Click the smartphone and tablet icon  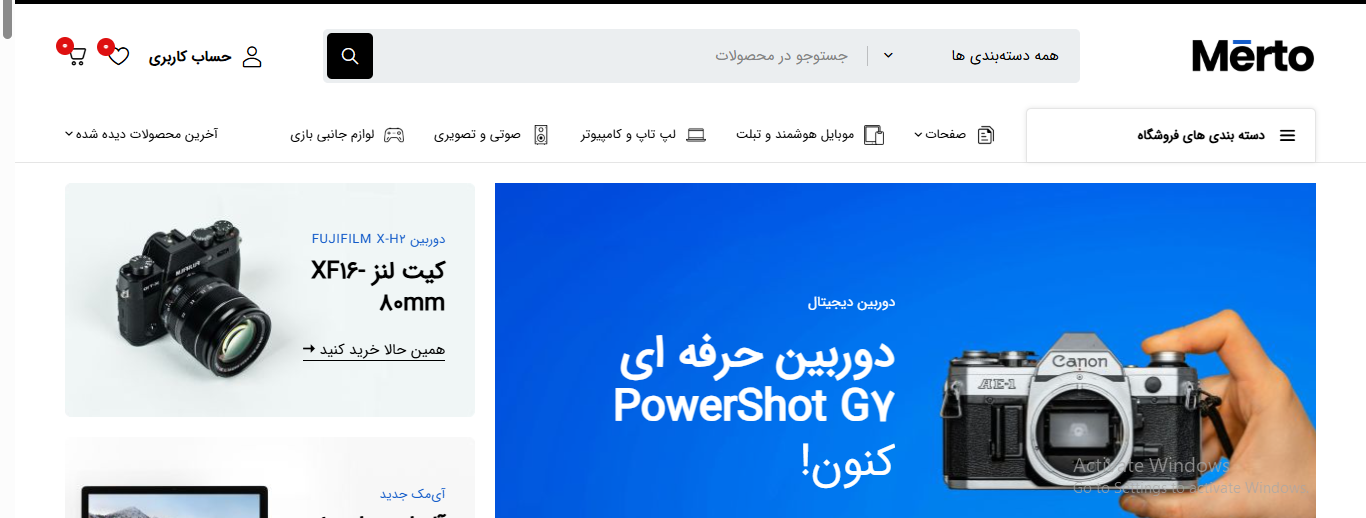[874, 135]
